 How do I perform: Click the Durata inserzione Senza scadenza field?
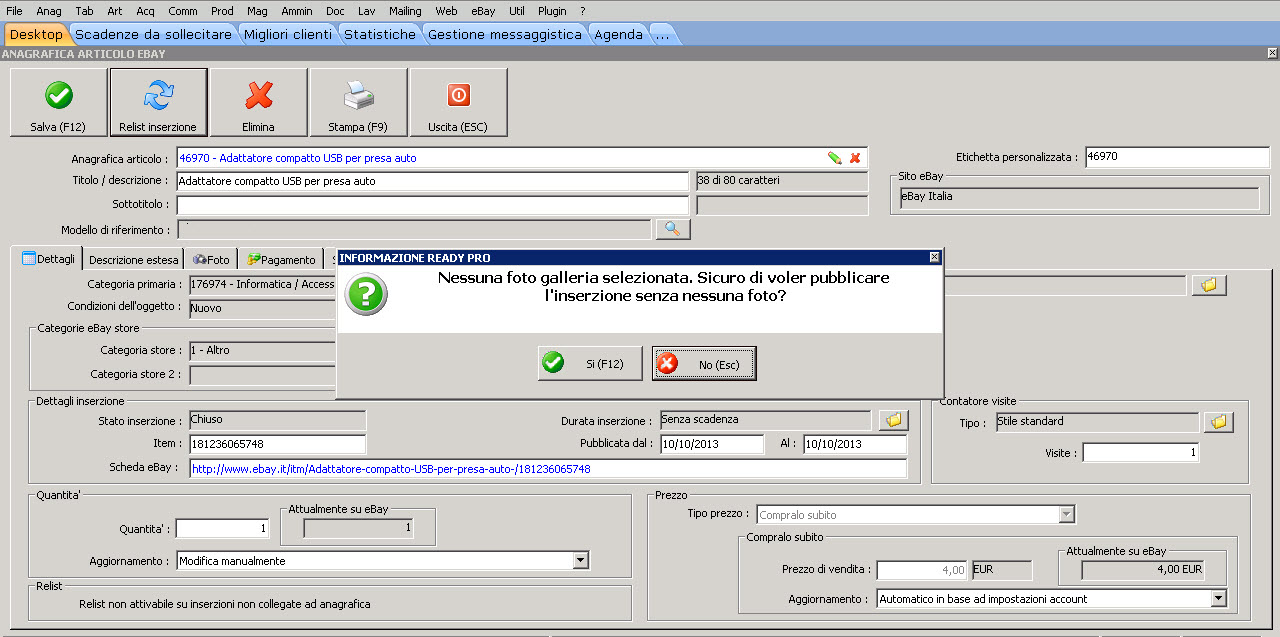(x=765, y=420)
